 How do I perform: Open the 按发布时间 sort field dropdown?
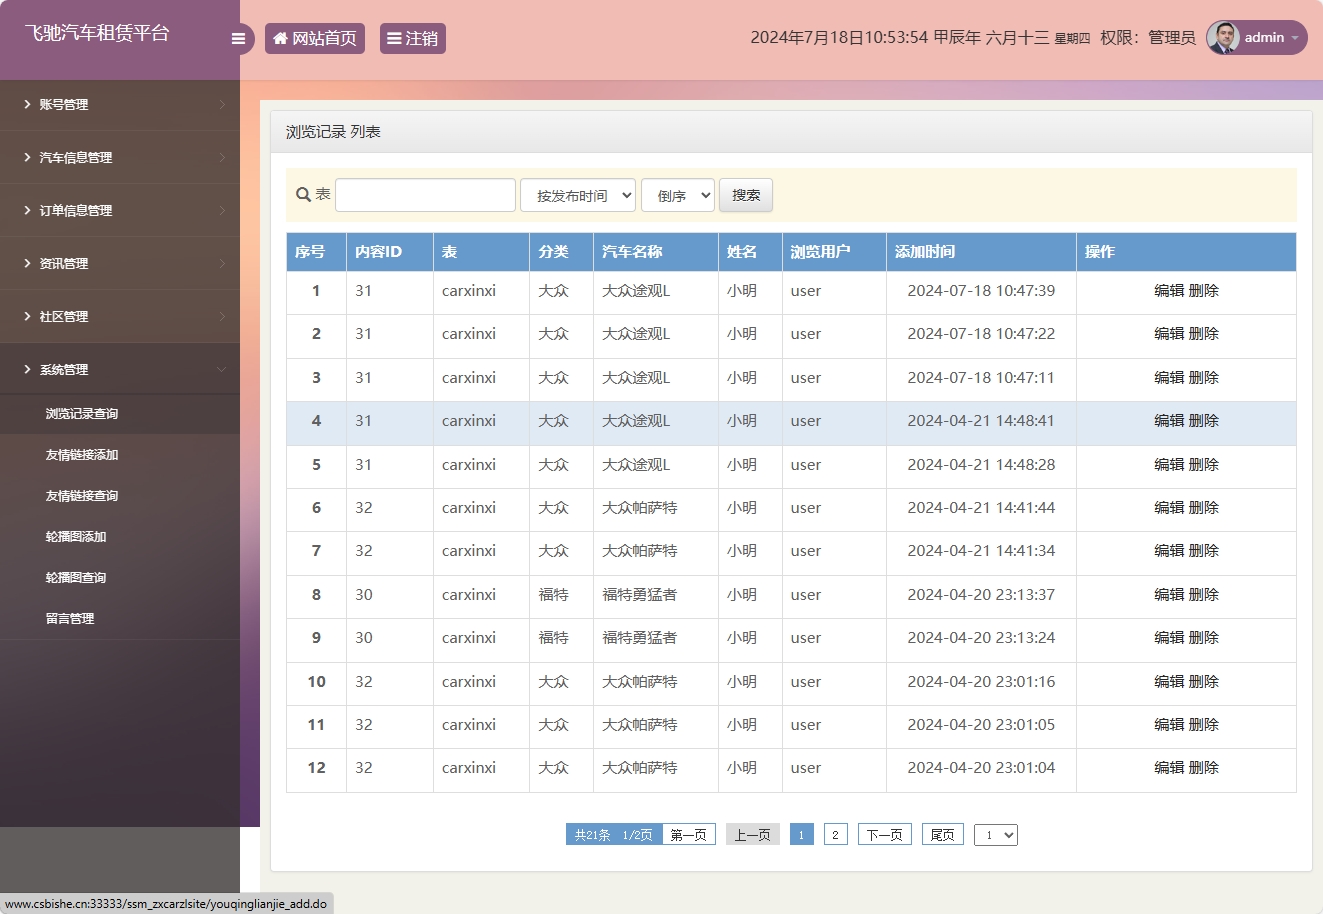click(578, 194)
